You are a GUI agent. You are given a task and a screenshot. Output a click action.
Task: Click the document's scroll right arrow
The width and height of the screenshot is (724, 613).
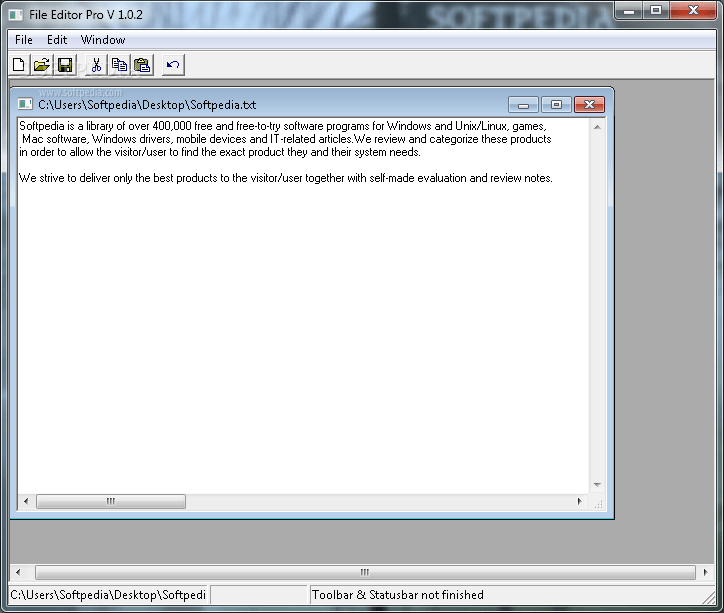[x=579, y=501]
